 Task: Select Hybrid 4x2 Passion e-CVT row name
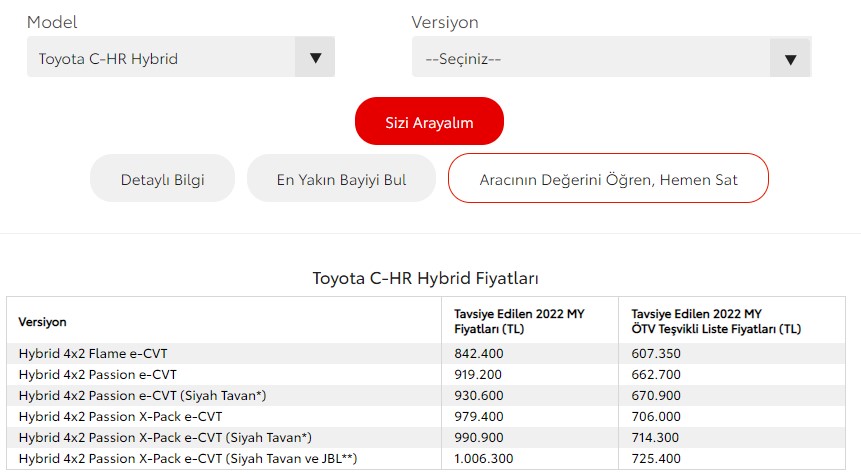(98, 374)
